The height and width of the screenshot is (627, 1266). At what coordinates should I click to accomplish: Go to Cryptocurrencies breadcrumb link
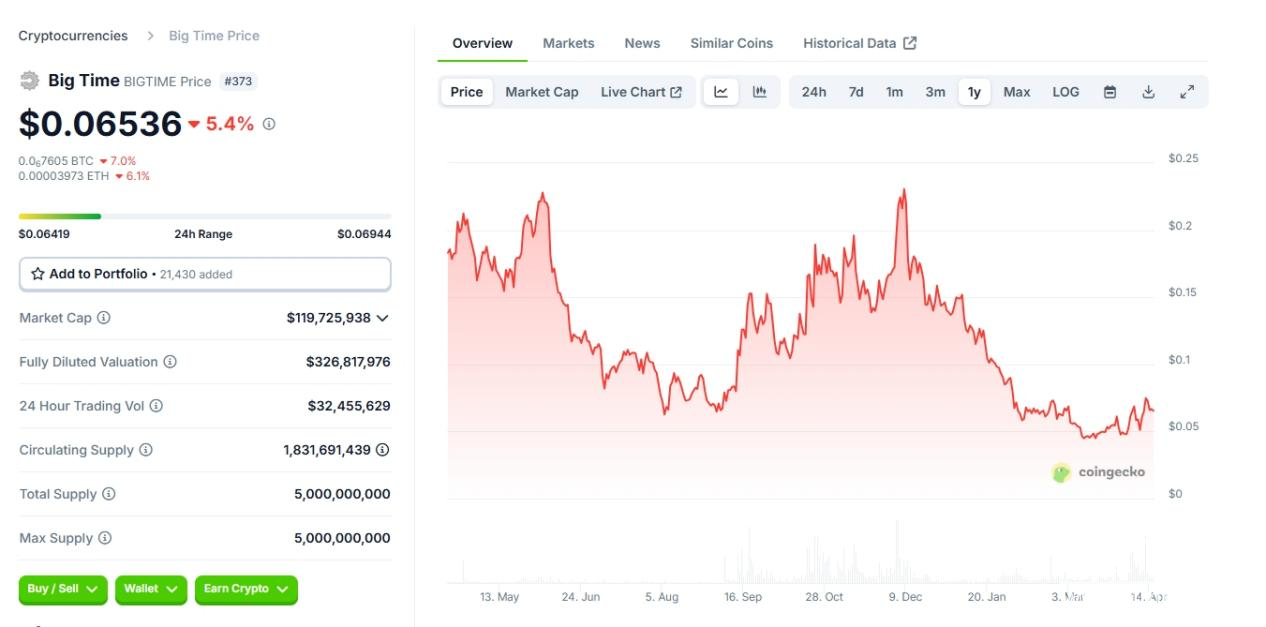tap(73, 36)
